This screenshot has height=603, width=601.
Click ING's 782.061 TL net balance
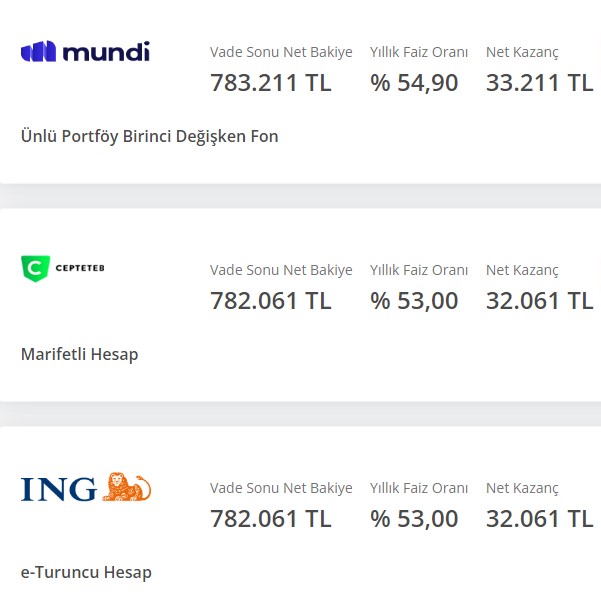coord(271,519)
